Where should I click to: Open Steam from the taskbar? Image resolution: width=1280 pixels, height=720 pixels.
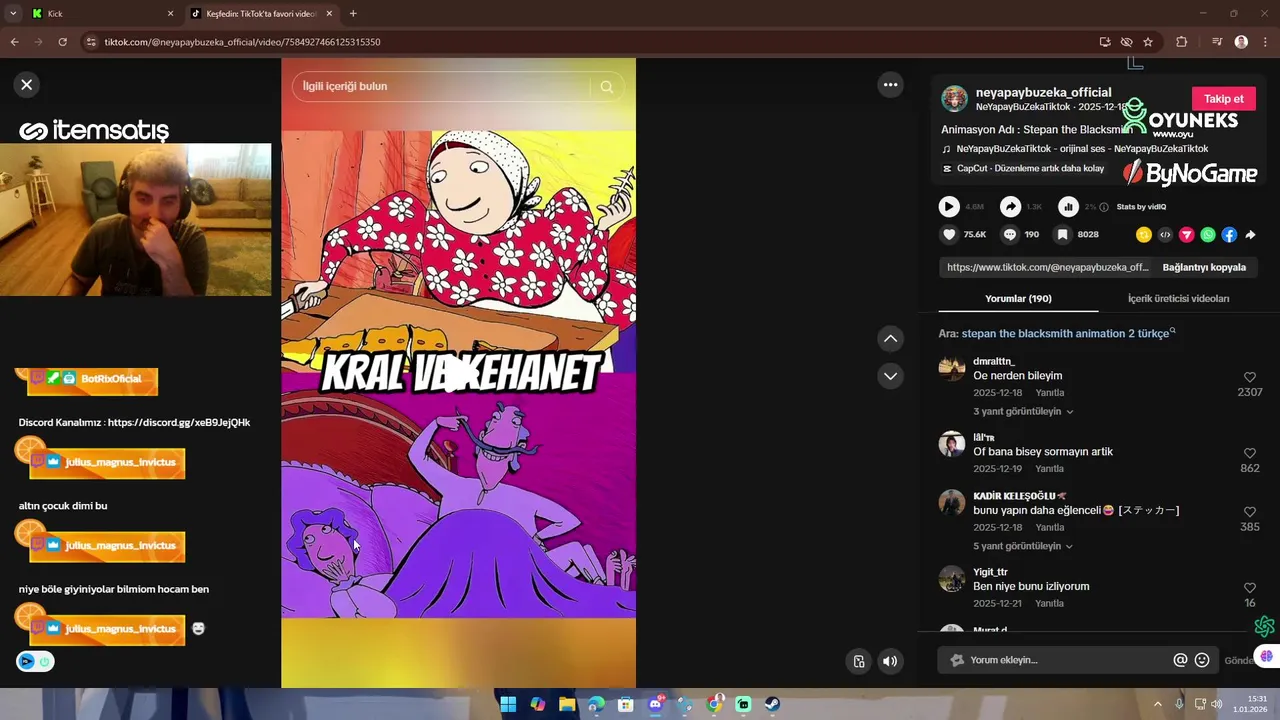point(773,704)
